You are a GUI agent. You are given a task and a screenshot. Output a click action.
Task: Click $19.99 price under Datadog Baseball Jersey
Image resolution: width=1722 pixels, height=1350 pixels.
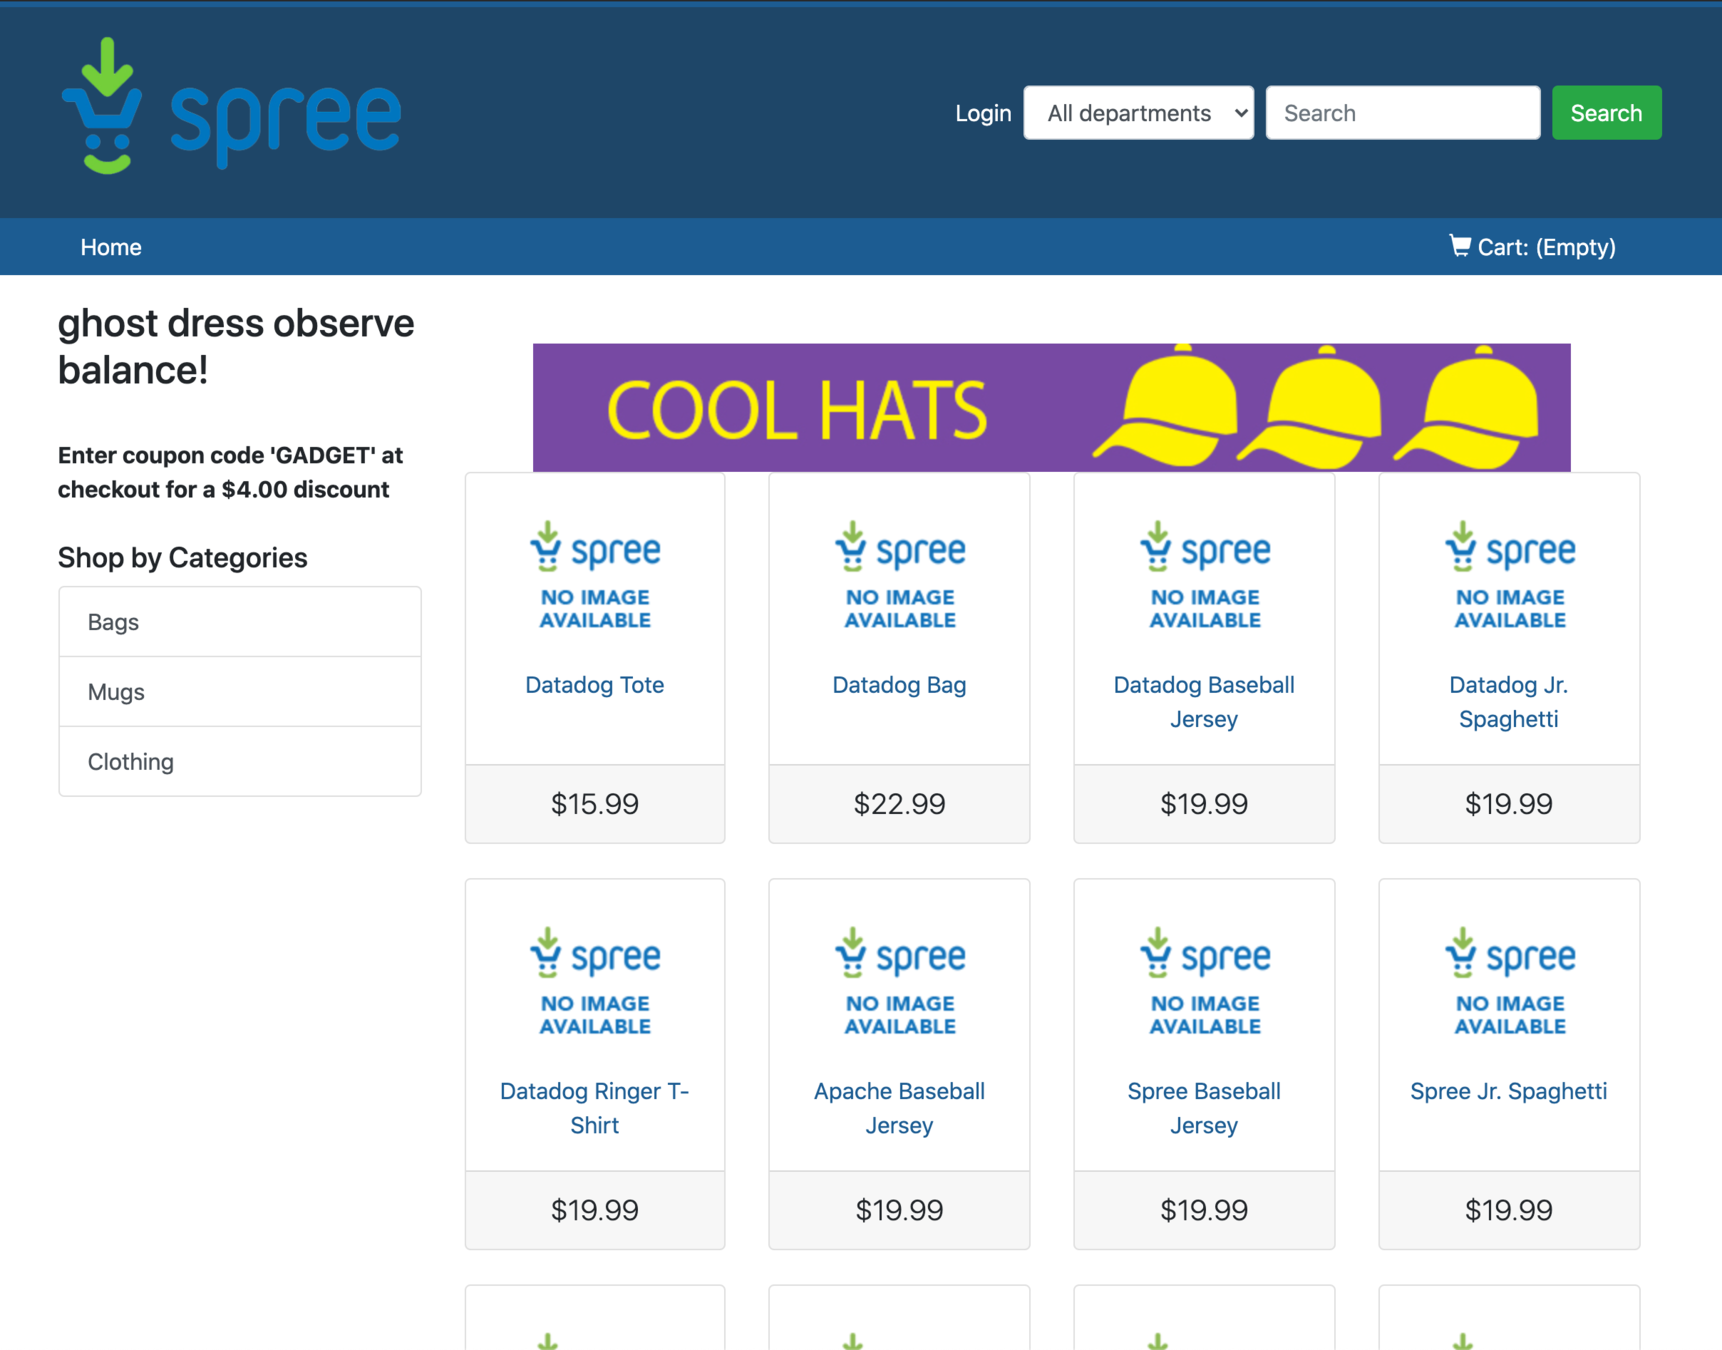point(1204,804)
